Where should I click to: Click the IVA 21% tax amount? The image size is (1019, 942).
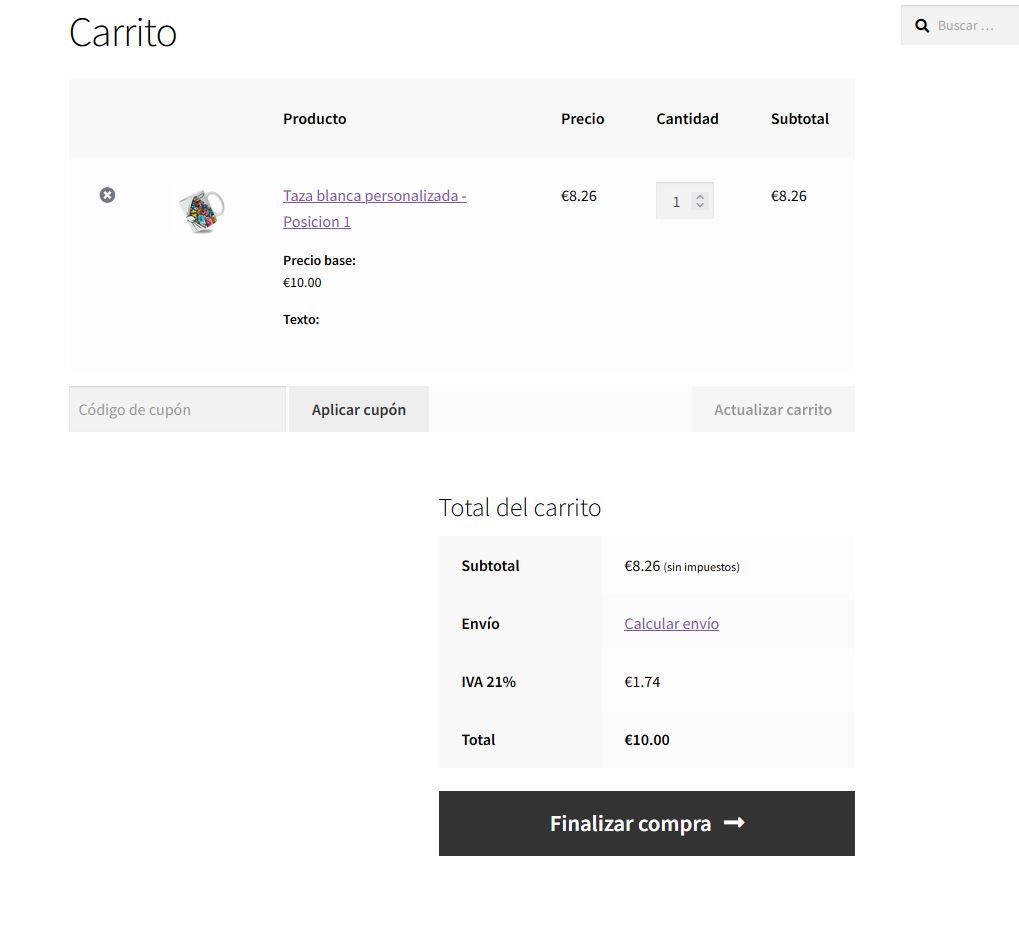point(642,682)
